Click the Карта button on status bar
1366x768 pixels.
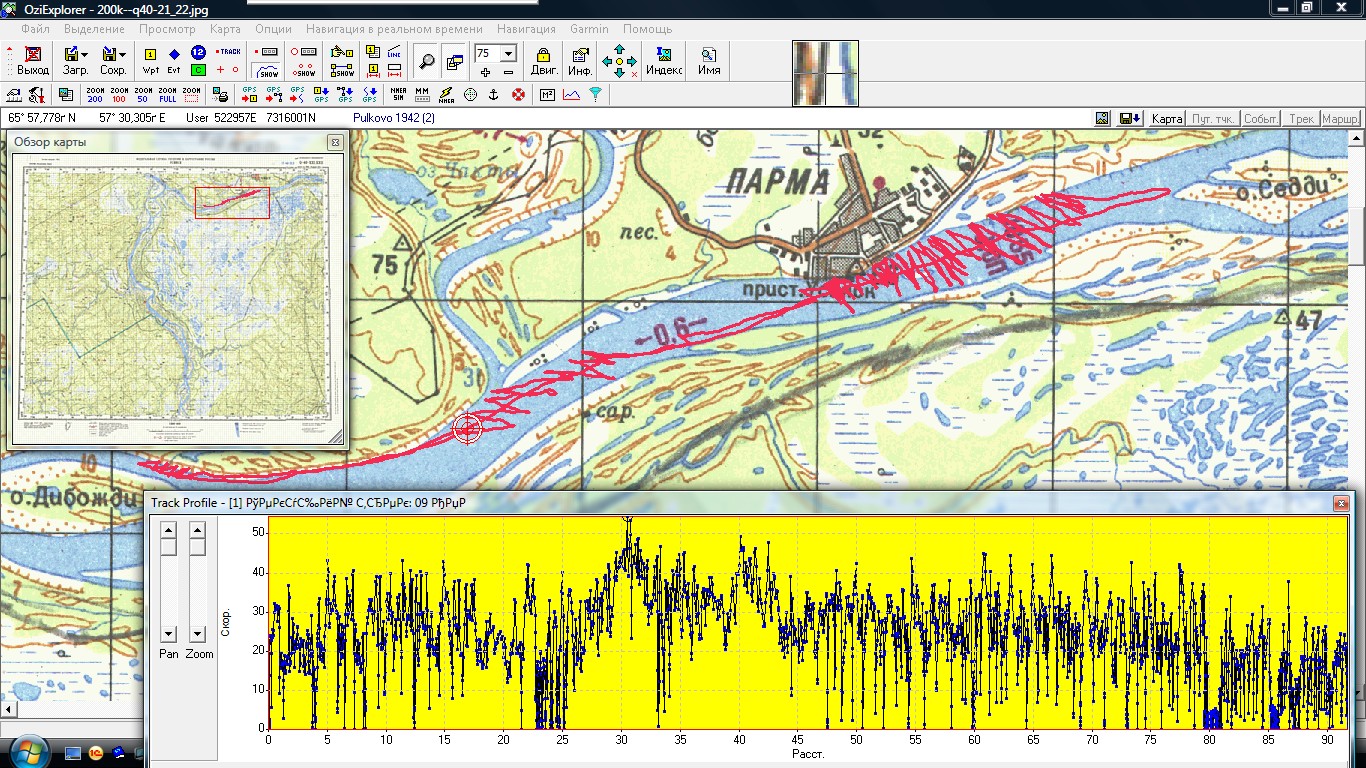point(1167,118)
